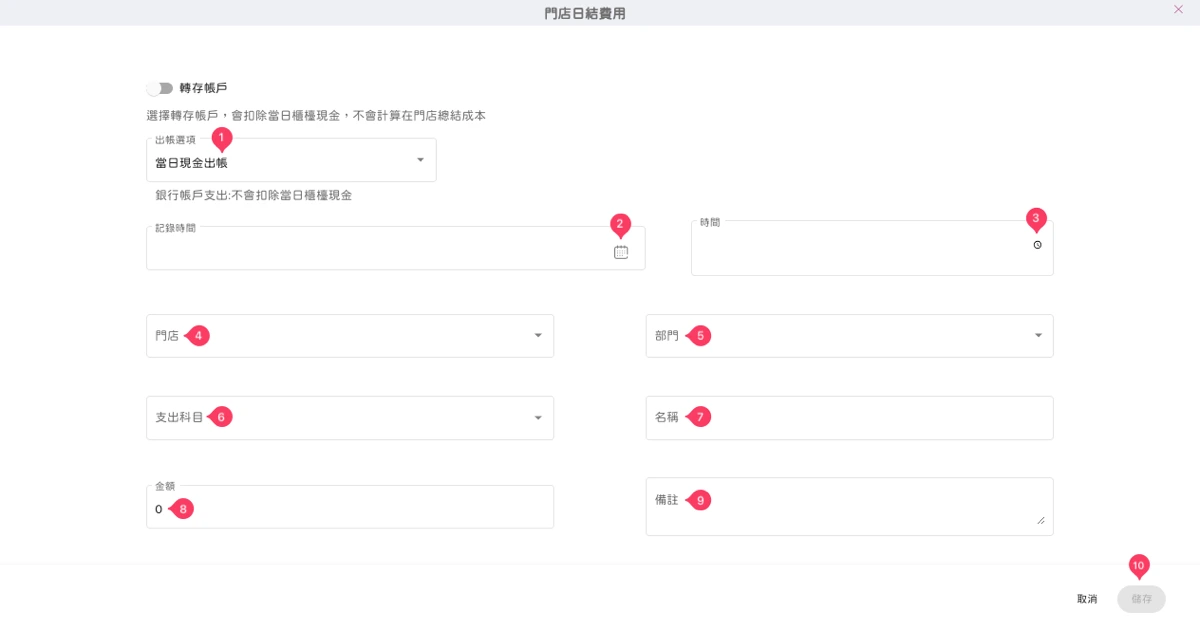Open the 出帳選項 dropdown showing 當日現金出帳
The image size is (1200, 631).
coord(291,160)
